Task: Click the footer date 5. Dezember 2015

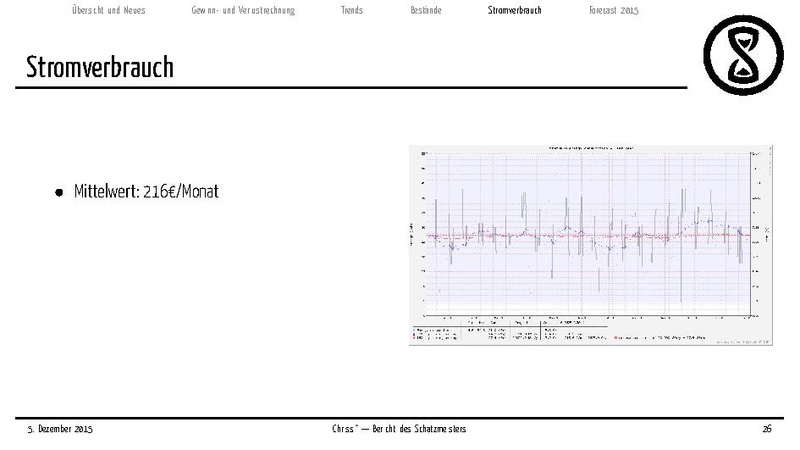Action: 59,429
